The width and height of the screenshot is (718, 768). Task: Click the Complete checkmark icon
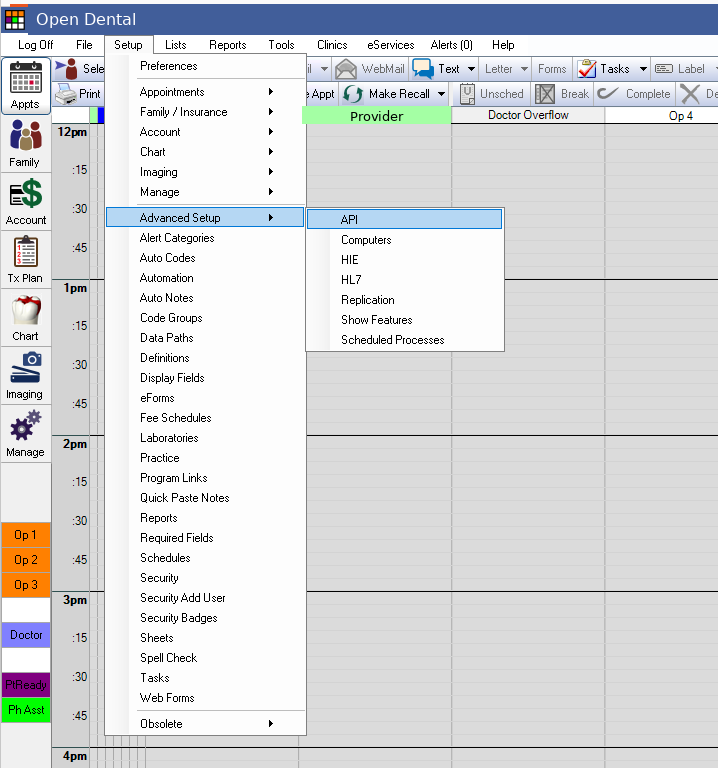click(x=608, y=93)
